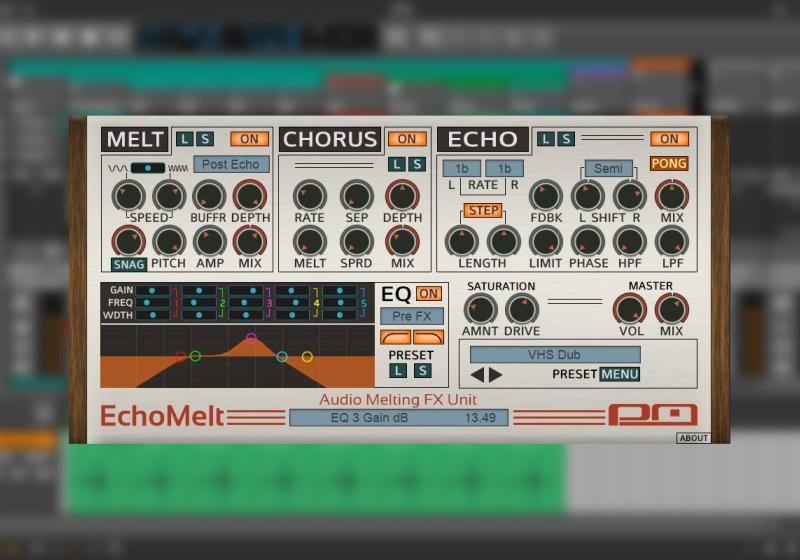Click the cyan EQ band 5 node
The width and height of the screenshot is (800, 560).
click(282, 357)
